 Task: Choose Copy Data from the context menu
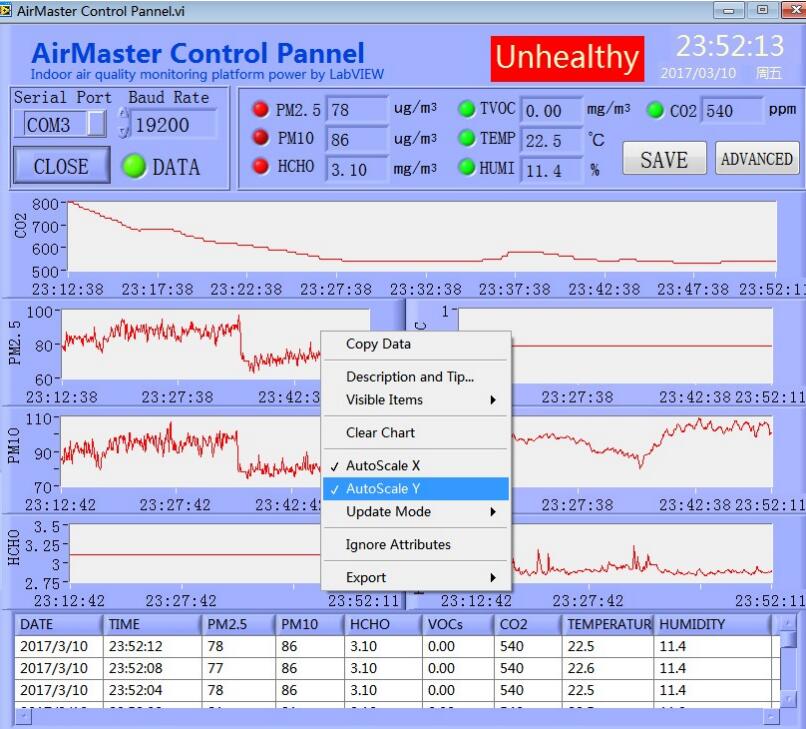(x=416, y=344)
